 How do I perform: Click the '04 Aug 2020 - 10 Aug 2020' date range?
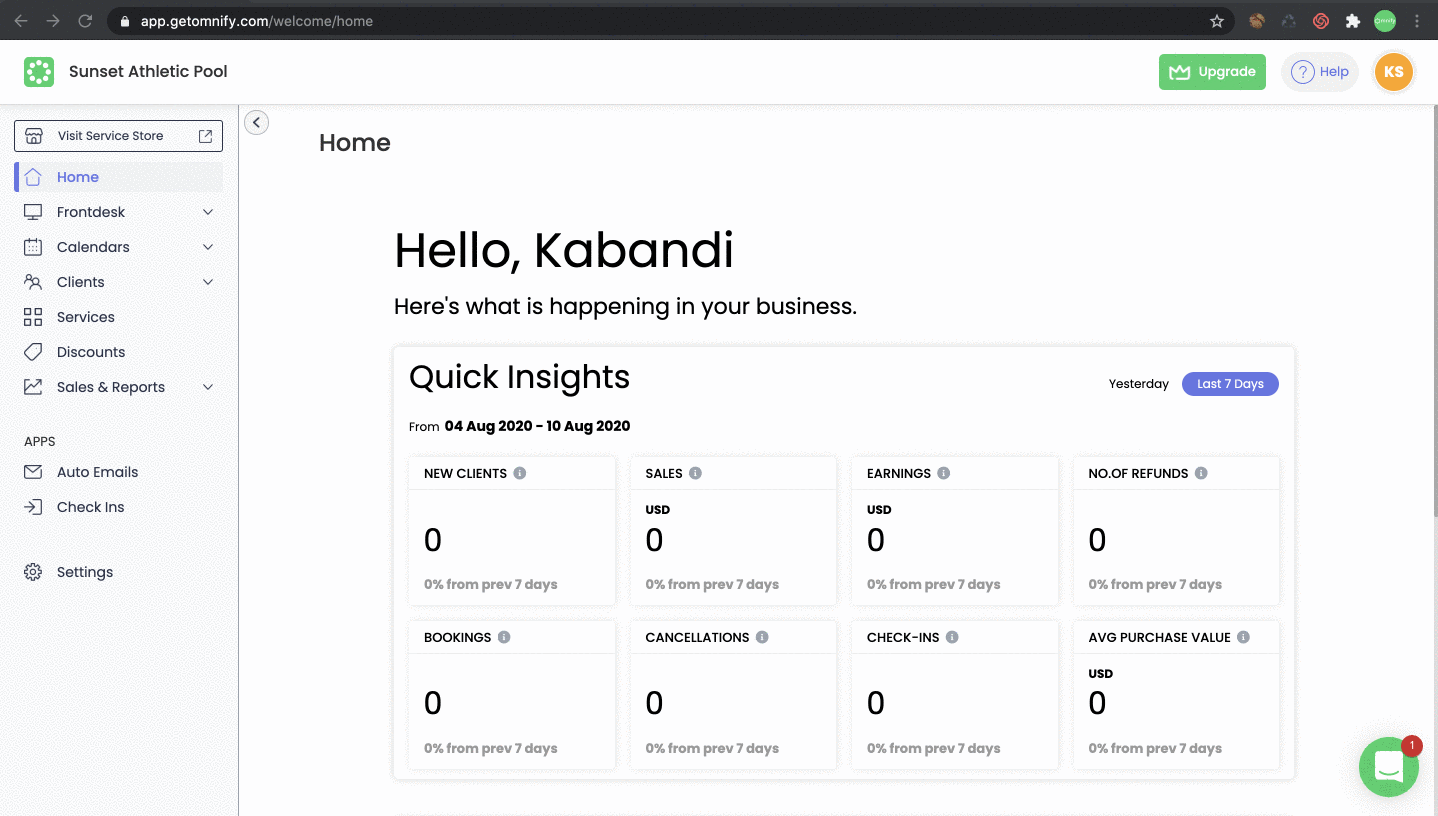click(x=537, y=426)
